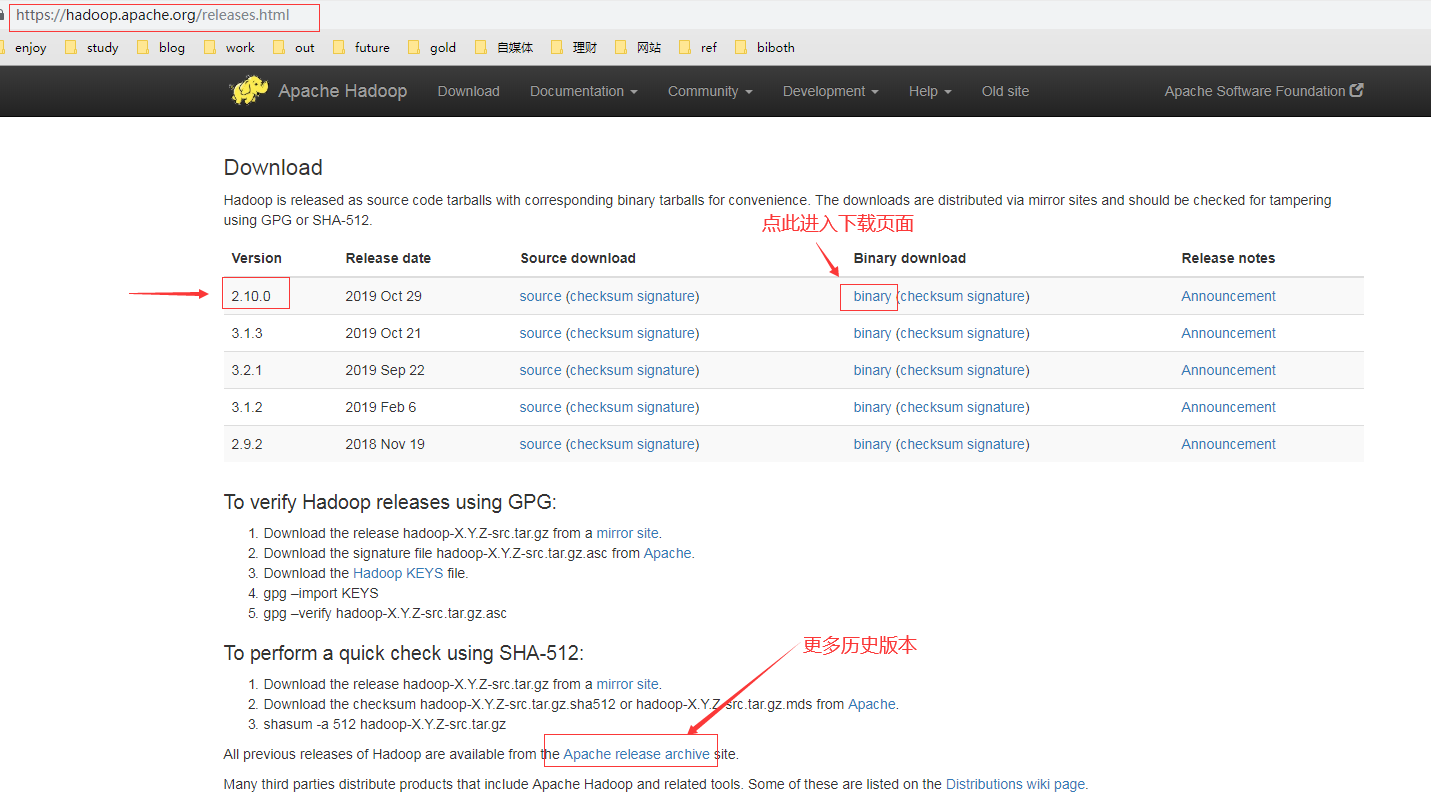This screenshot has width=1431, height=810.
Task: Expand the Development dropdown menu
Action: click(830, 91)
